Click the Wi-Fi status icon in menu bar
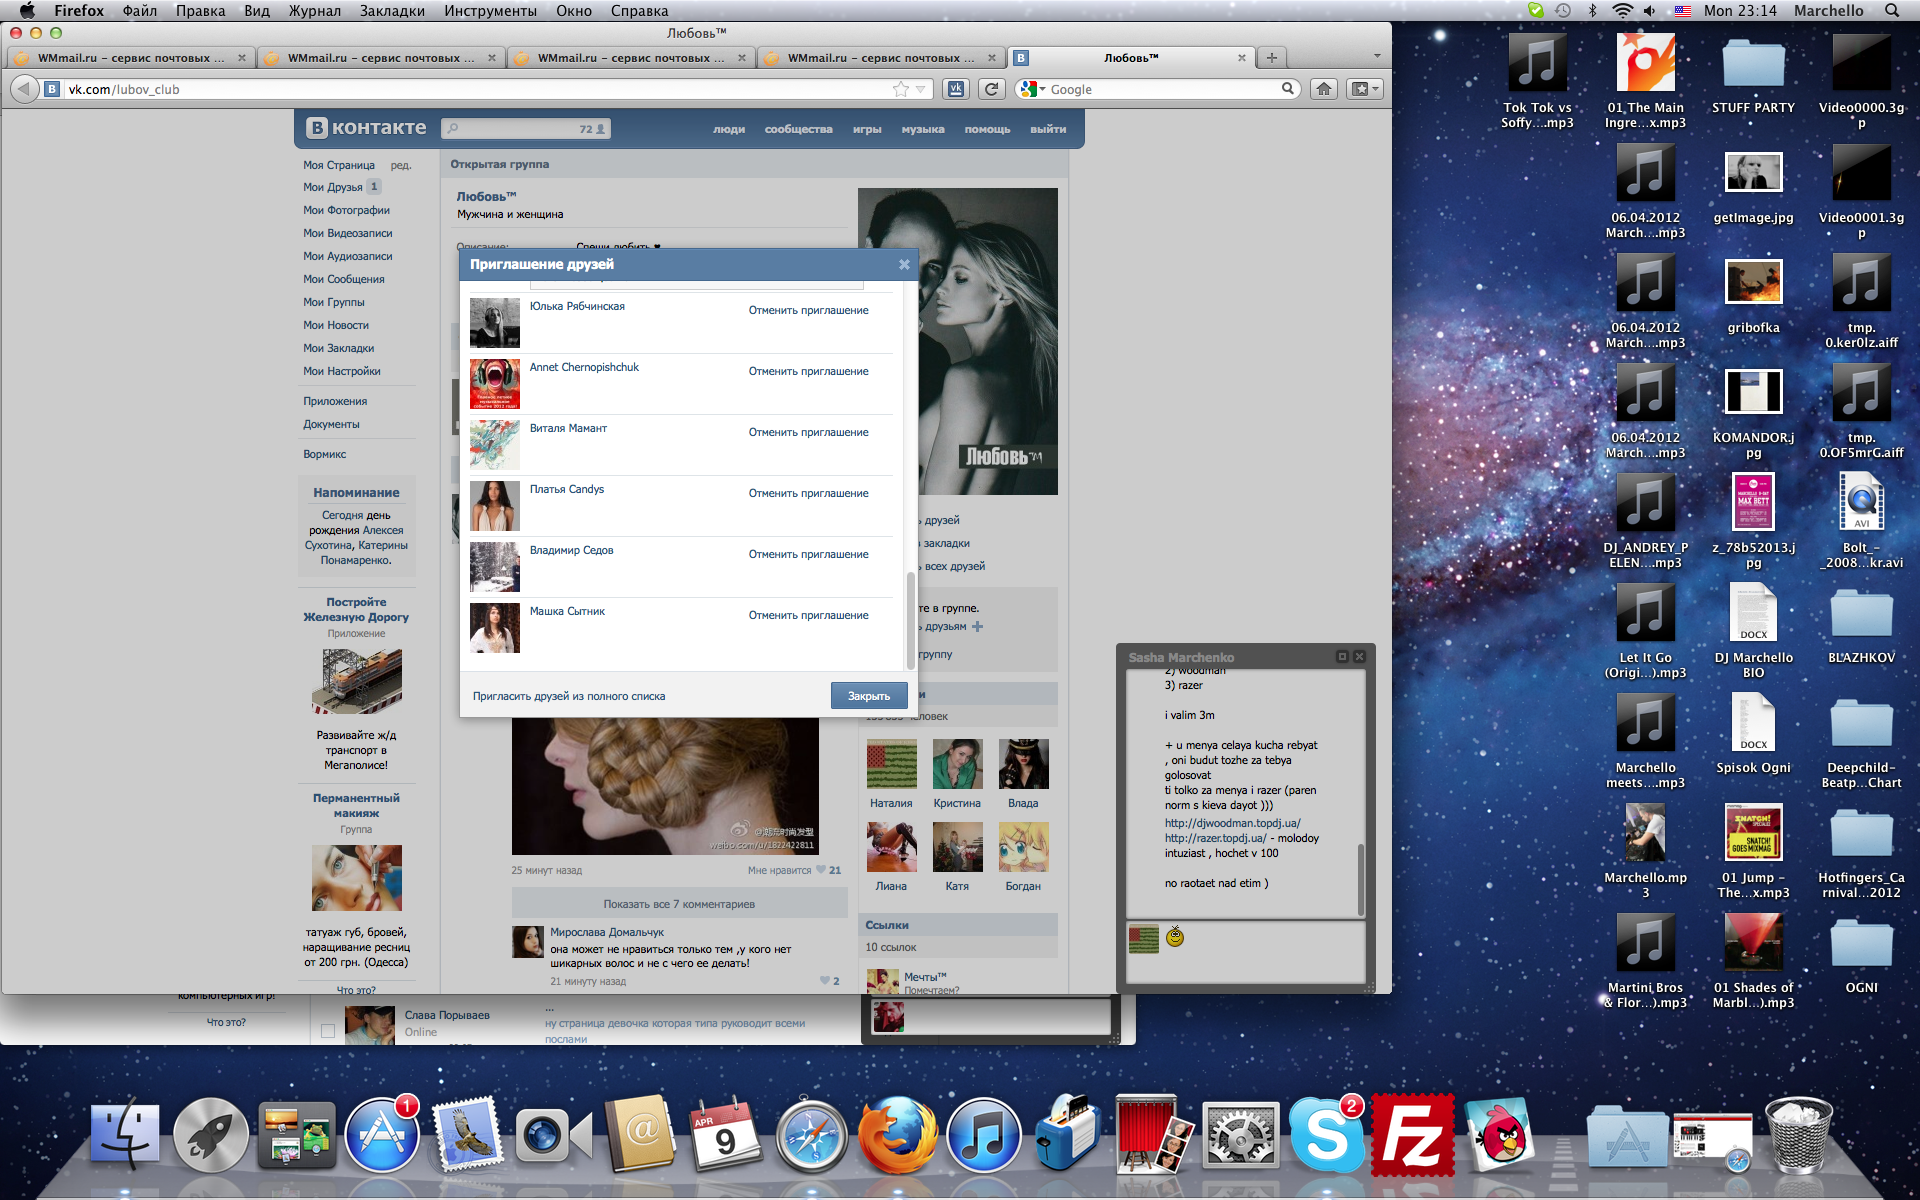 (1622, 10)
